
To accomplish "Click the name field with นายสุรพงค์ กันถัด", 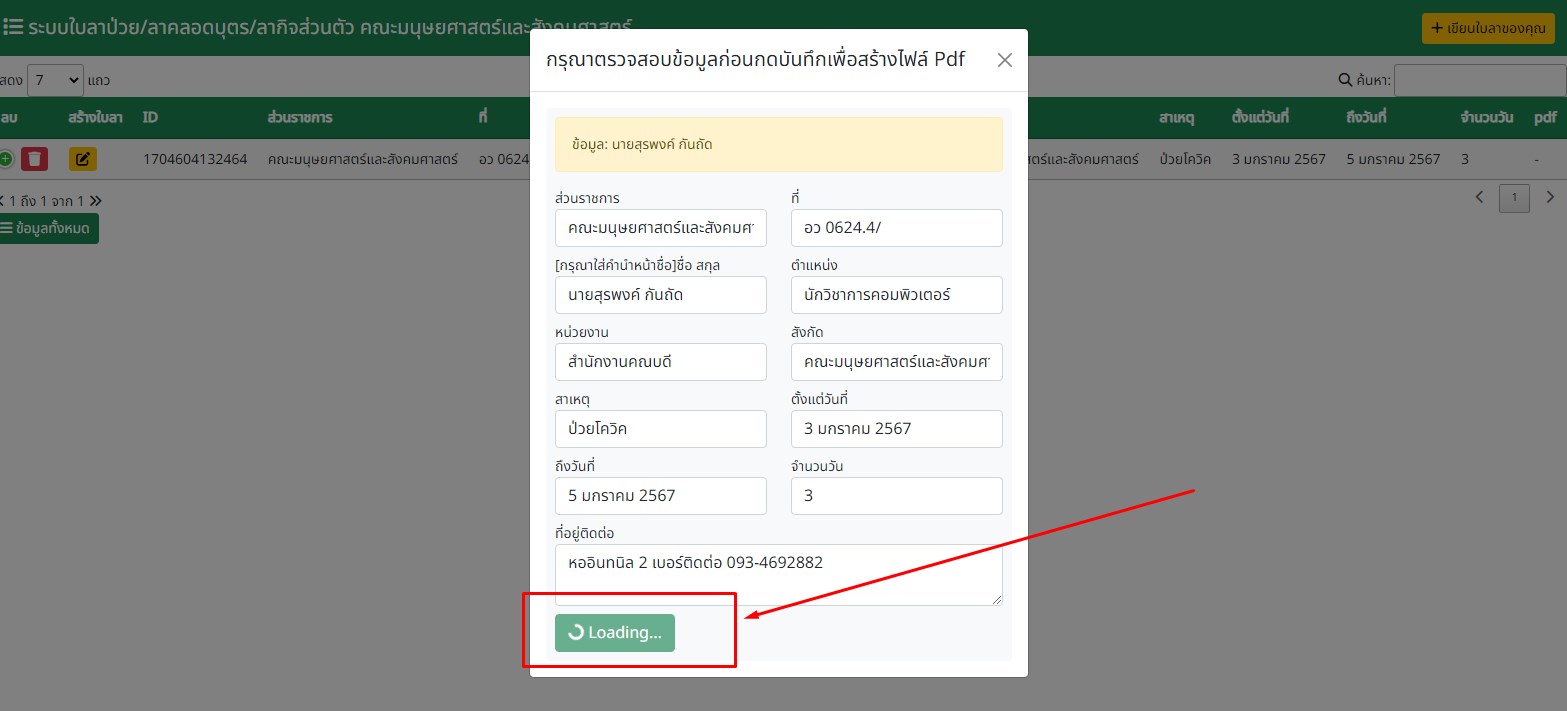I will click(661, 295).
